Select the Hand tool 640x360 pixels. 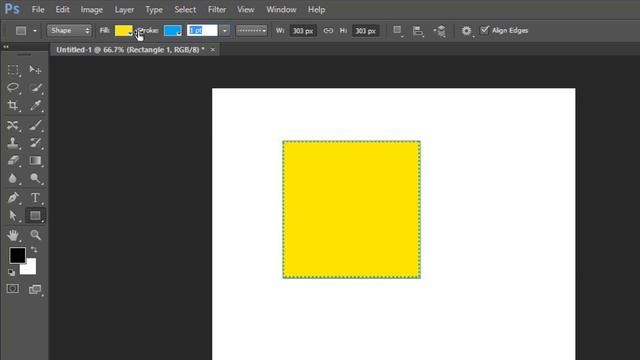point(13,235)
